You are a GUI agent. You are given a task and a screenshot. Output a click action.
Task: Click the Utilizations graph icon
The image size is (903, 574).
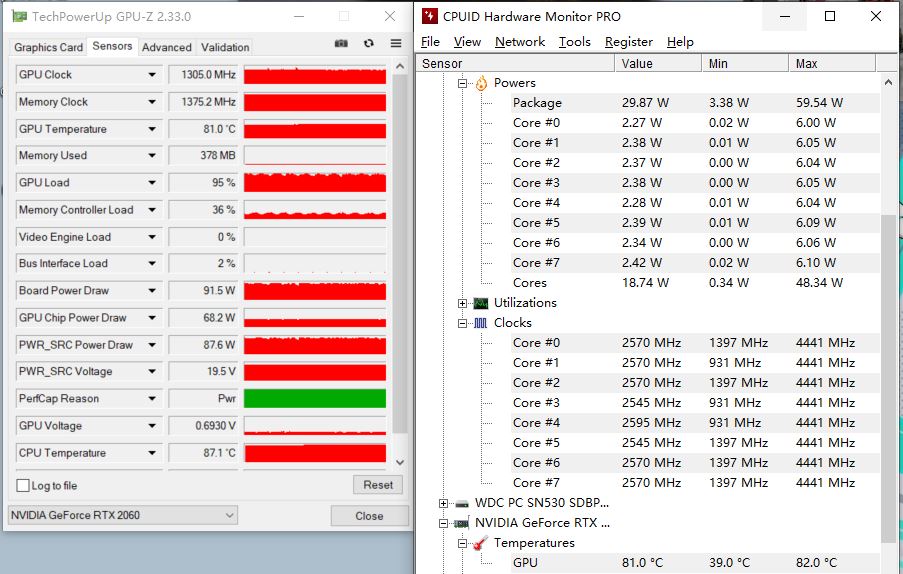(x=480, y=303)
